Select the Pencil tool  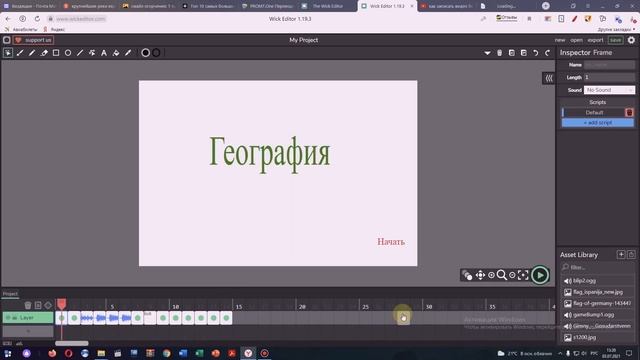[32, 53]
